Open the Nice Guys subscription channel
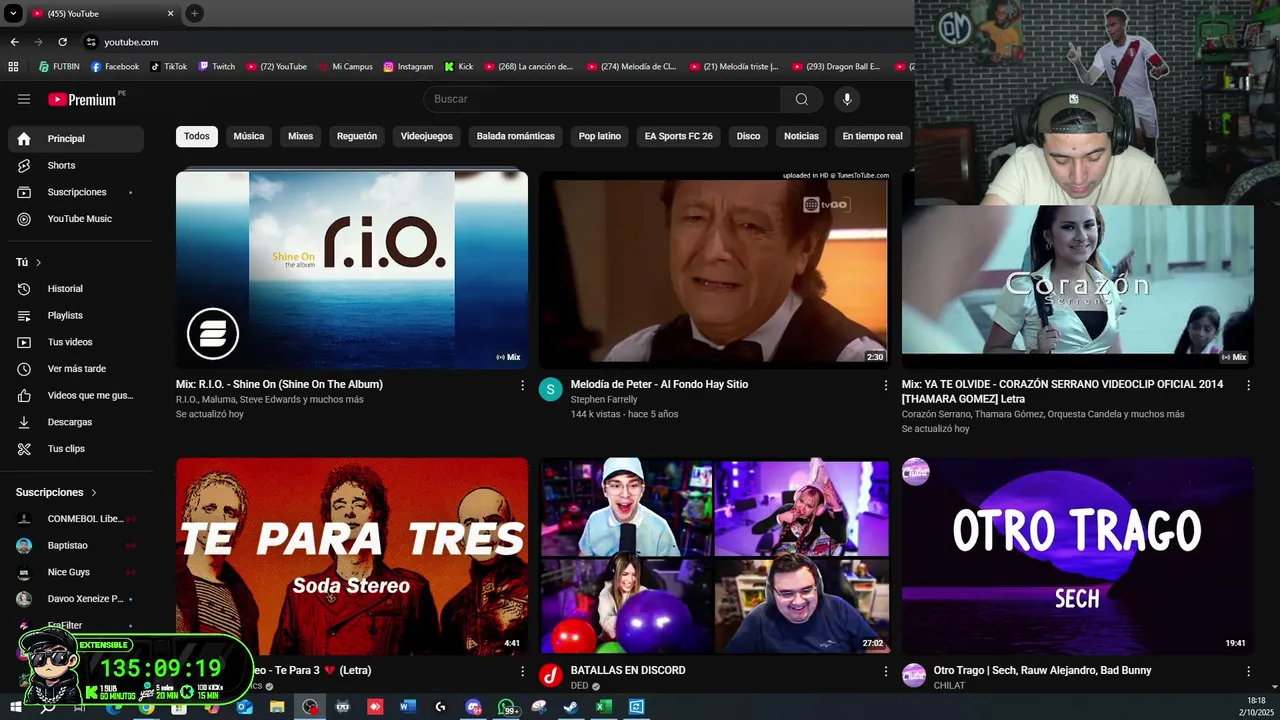 coord(76,572)
